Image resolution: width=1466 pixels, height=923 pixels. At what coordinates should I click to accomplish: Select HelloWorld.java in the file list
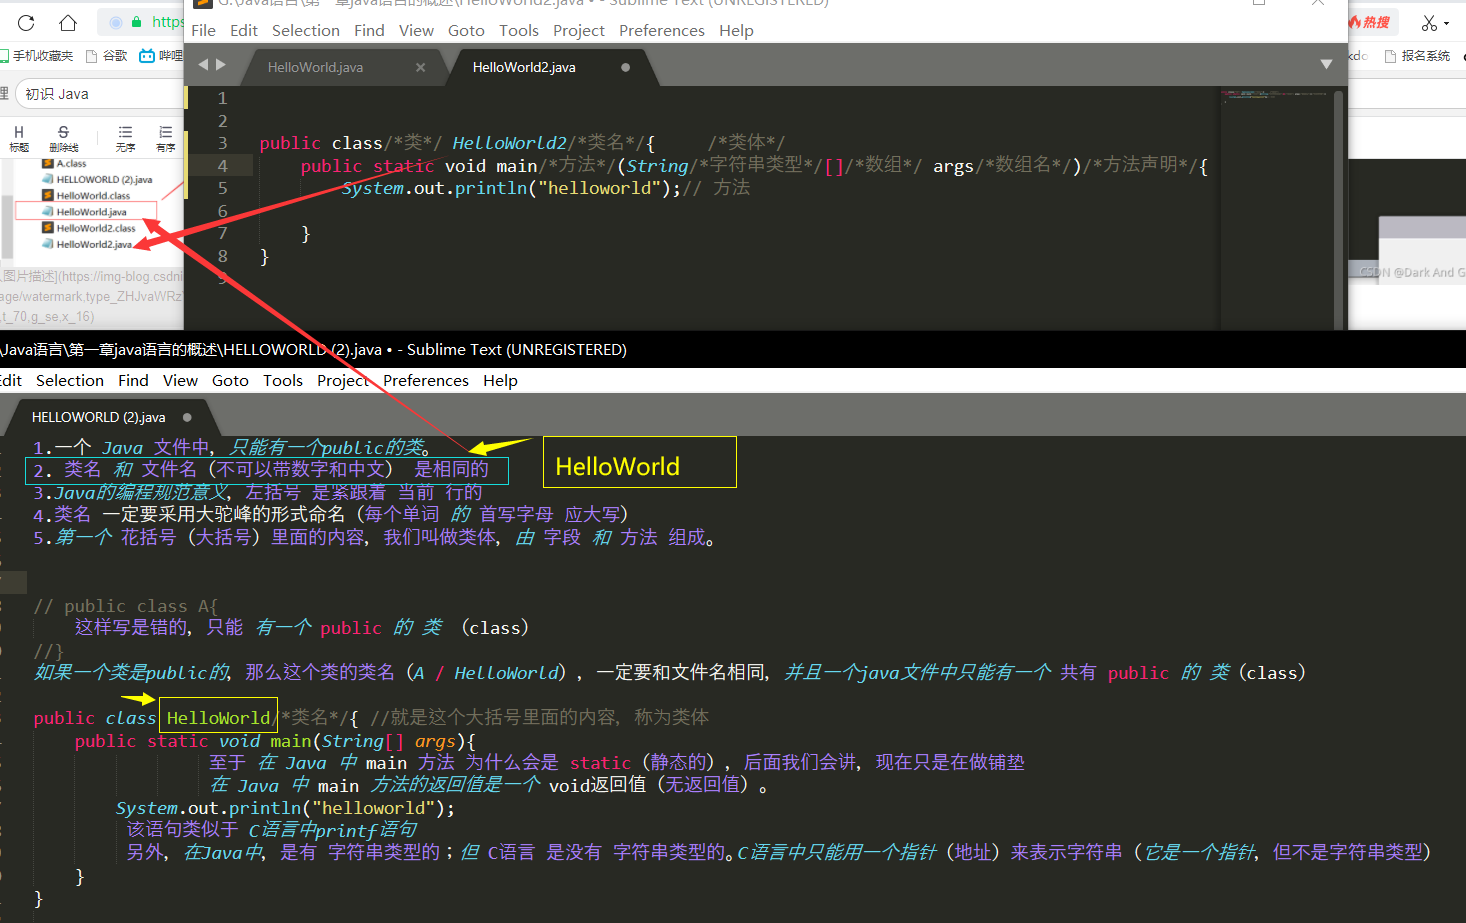point(85,212)
